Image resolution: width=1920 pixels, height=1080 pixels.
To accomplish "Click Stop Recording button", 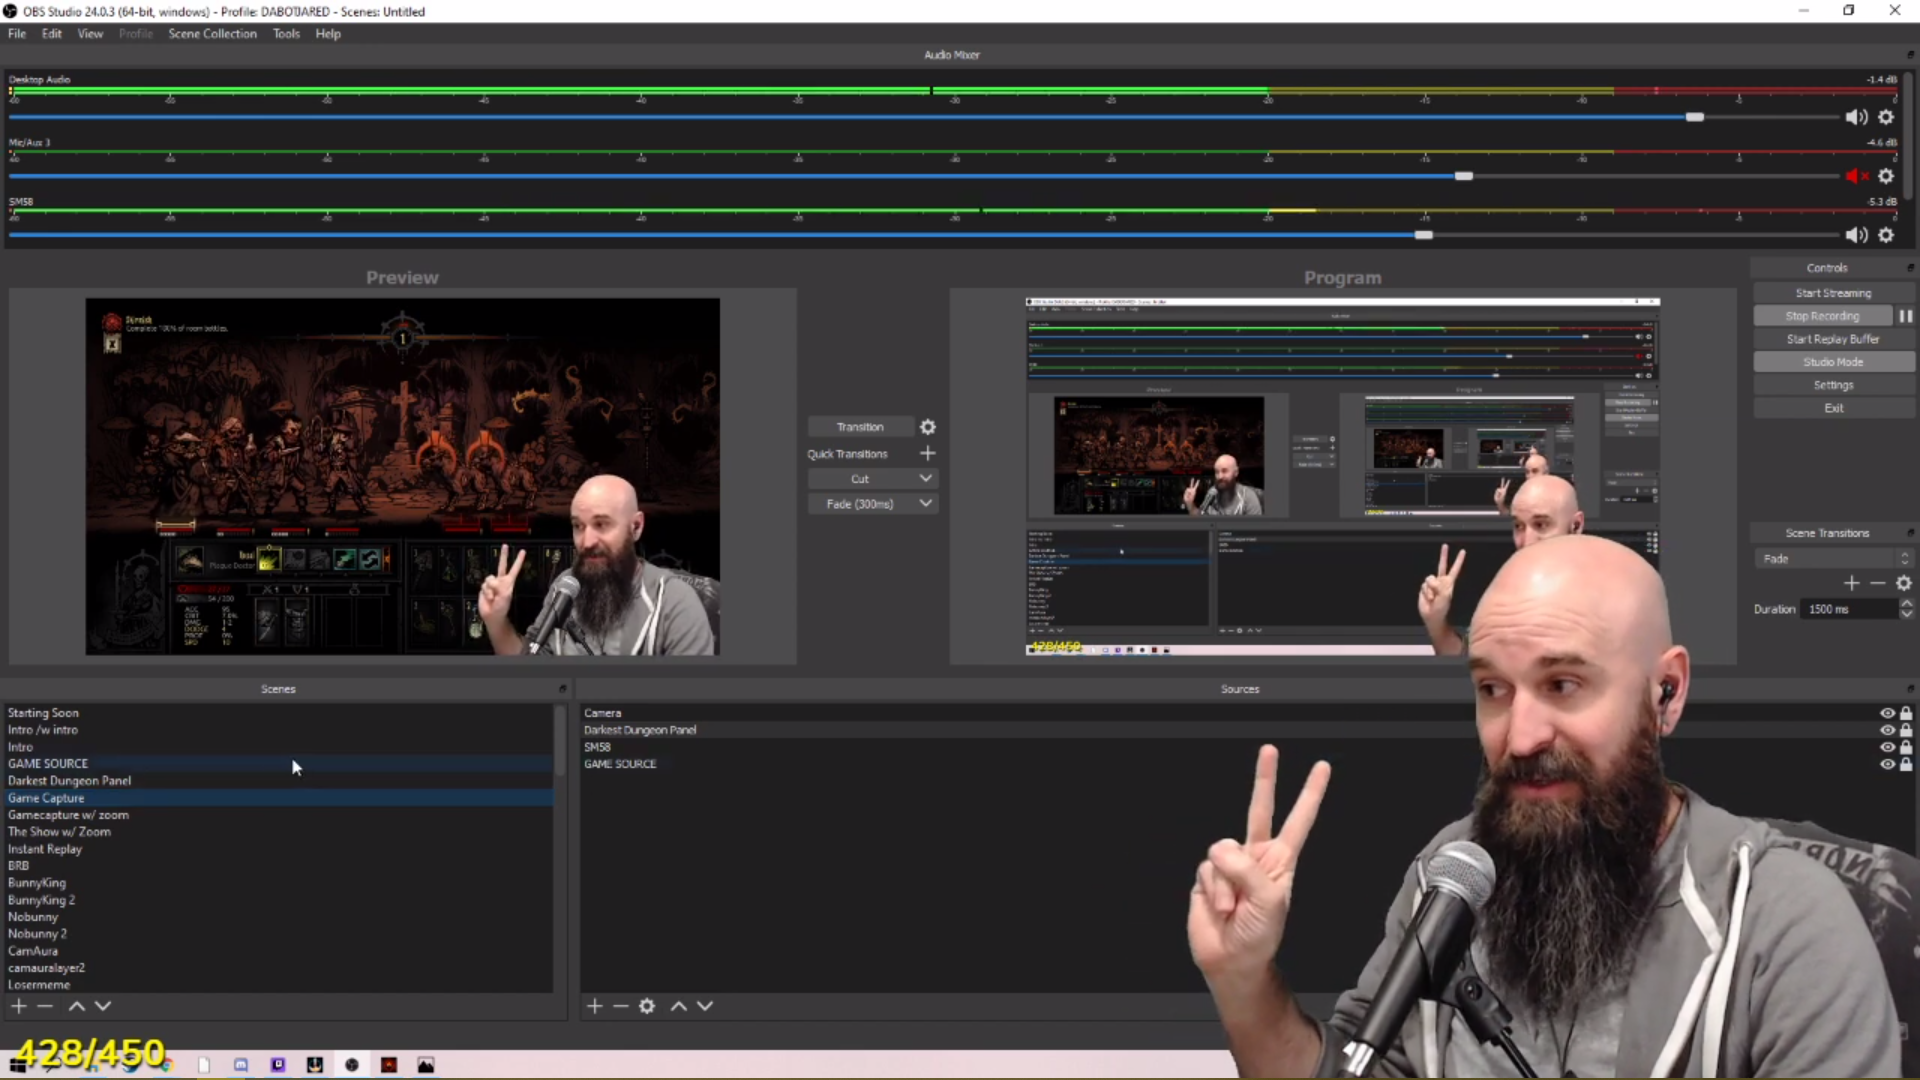I will coord(1823,316).
